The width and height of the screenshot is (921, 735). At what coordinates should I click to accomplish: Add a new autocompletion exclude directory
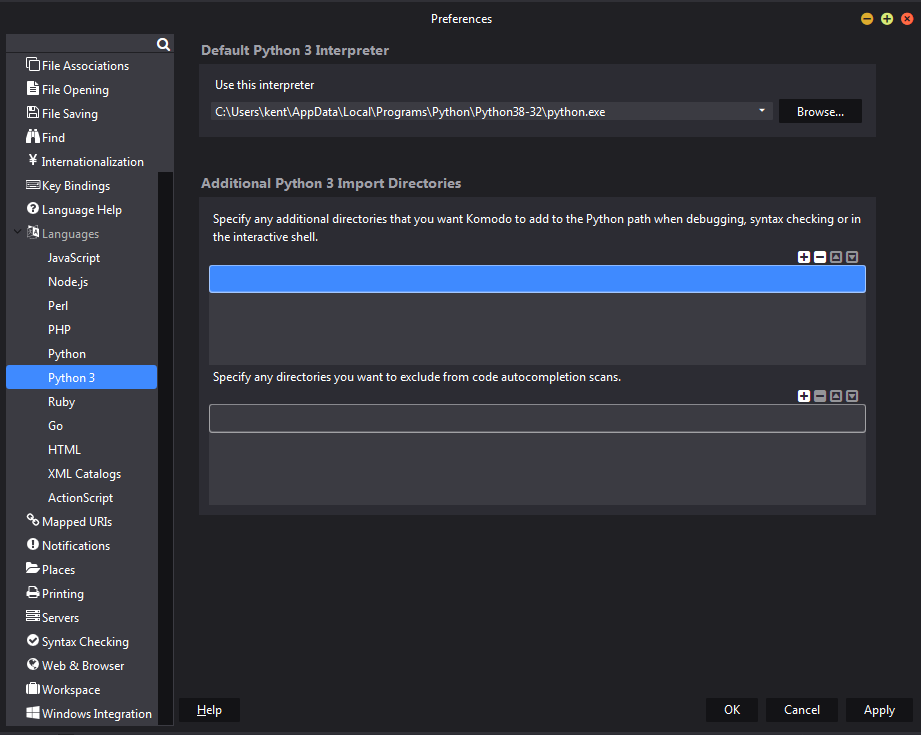[804, 396]
